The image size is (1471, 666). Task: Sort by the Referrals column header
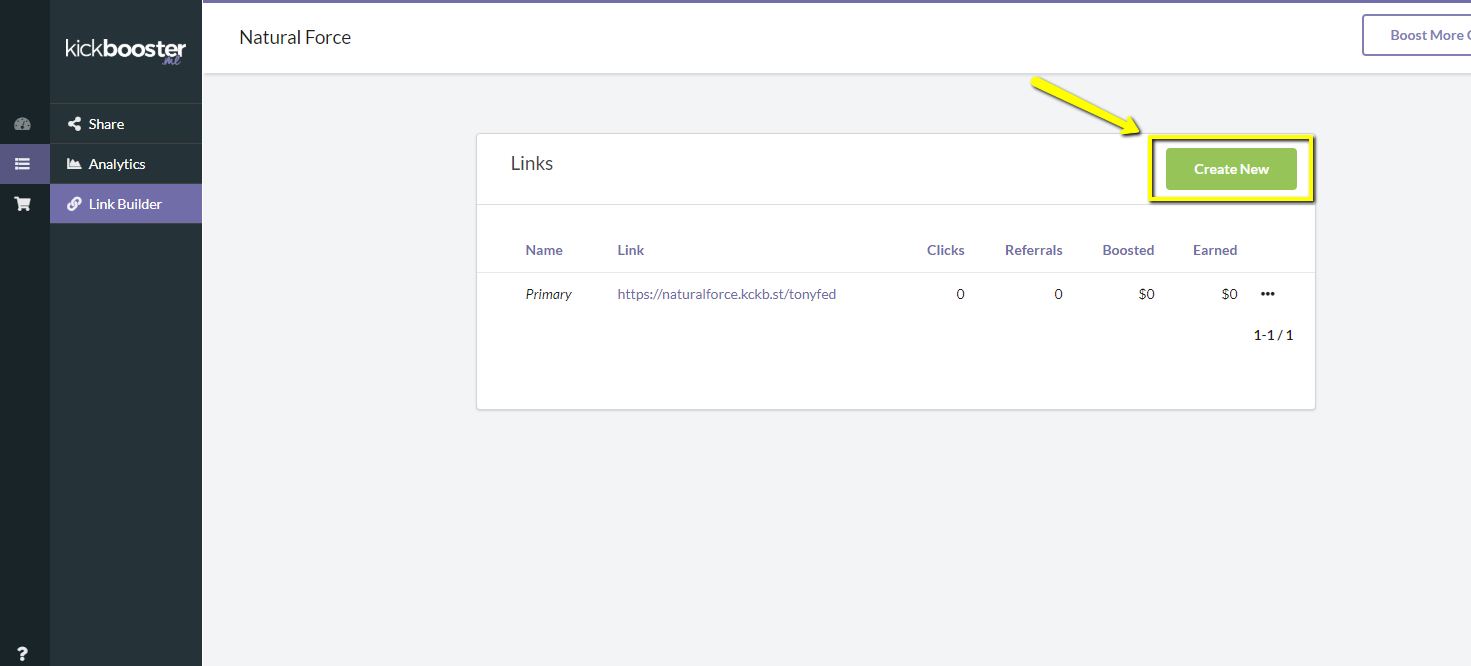[1034, 250]
